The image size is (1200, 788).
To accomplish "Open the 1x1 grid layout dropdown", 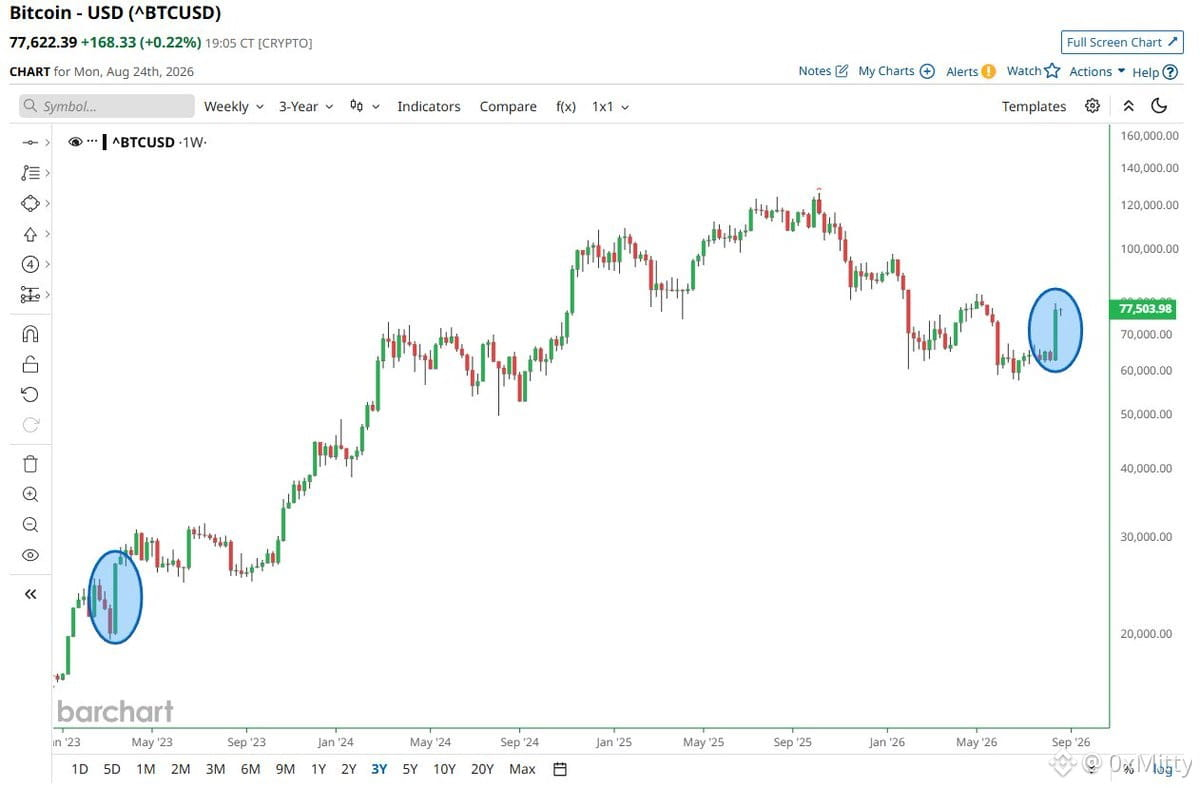I will 610,106.
